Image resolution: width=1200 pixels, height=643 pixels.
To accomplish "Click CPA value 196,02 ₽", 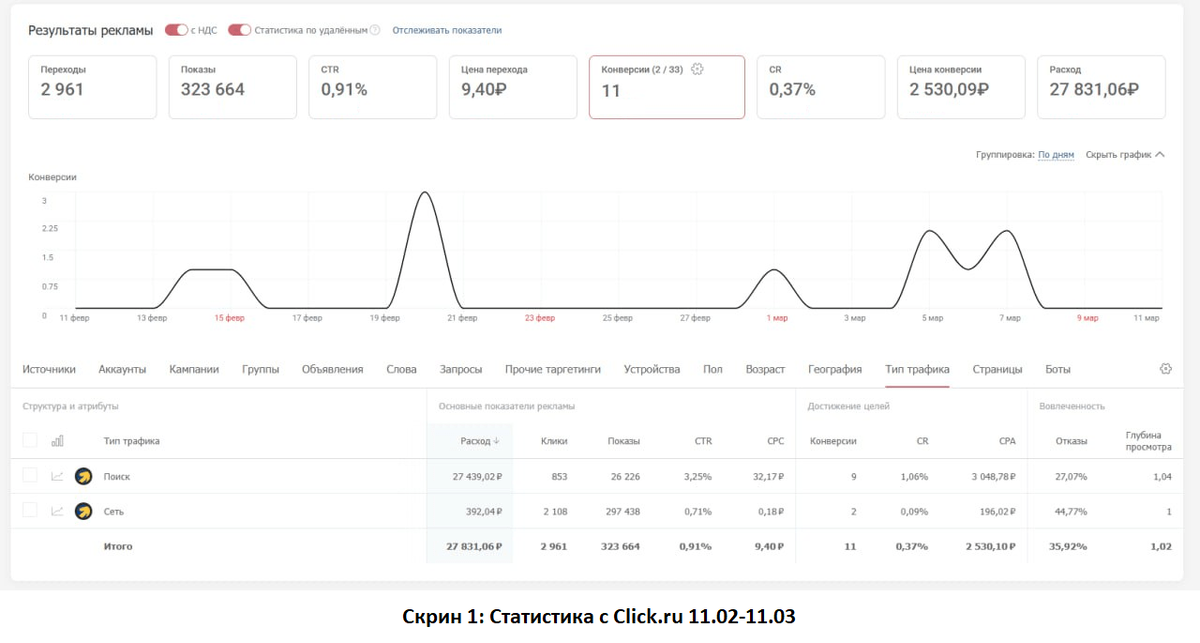I will point(997,511).
